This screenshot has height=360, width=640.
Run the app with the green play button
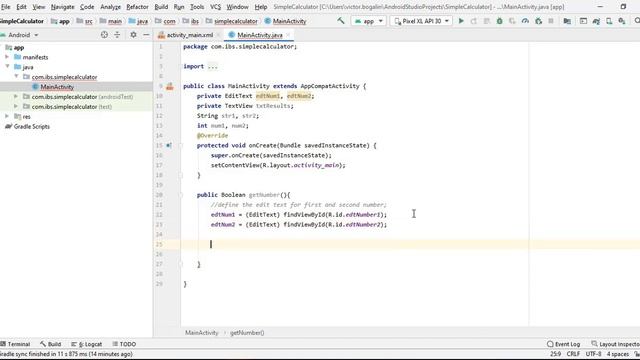point(461,21)
